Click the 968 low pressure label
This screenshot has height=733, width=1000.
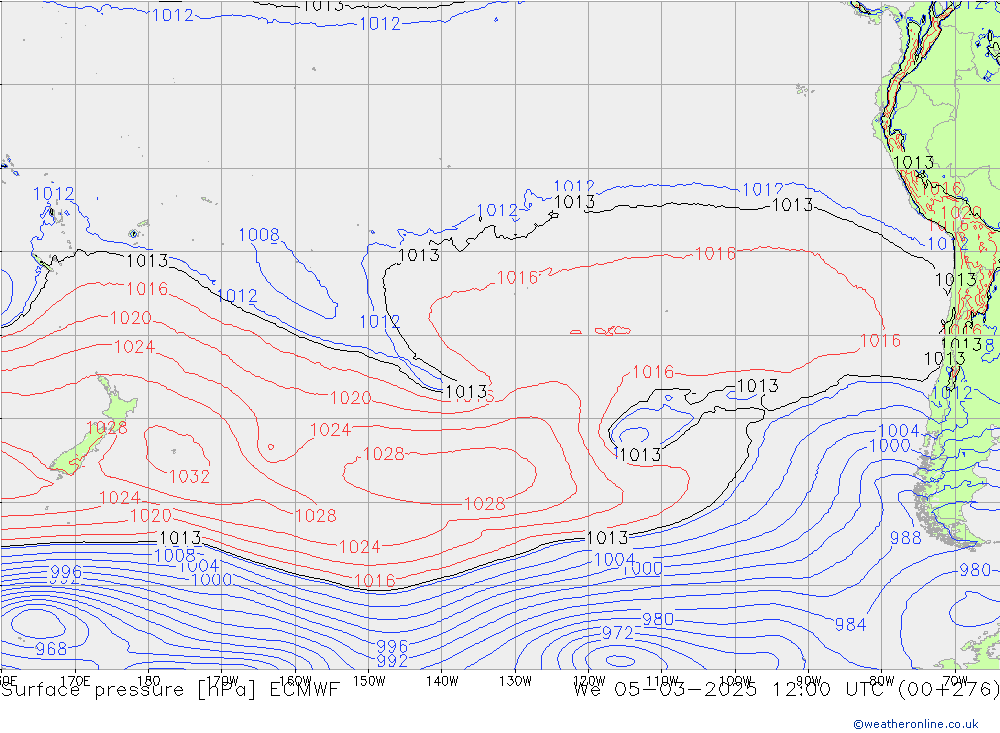tap(51, 649)
